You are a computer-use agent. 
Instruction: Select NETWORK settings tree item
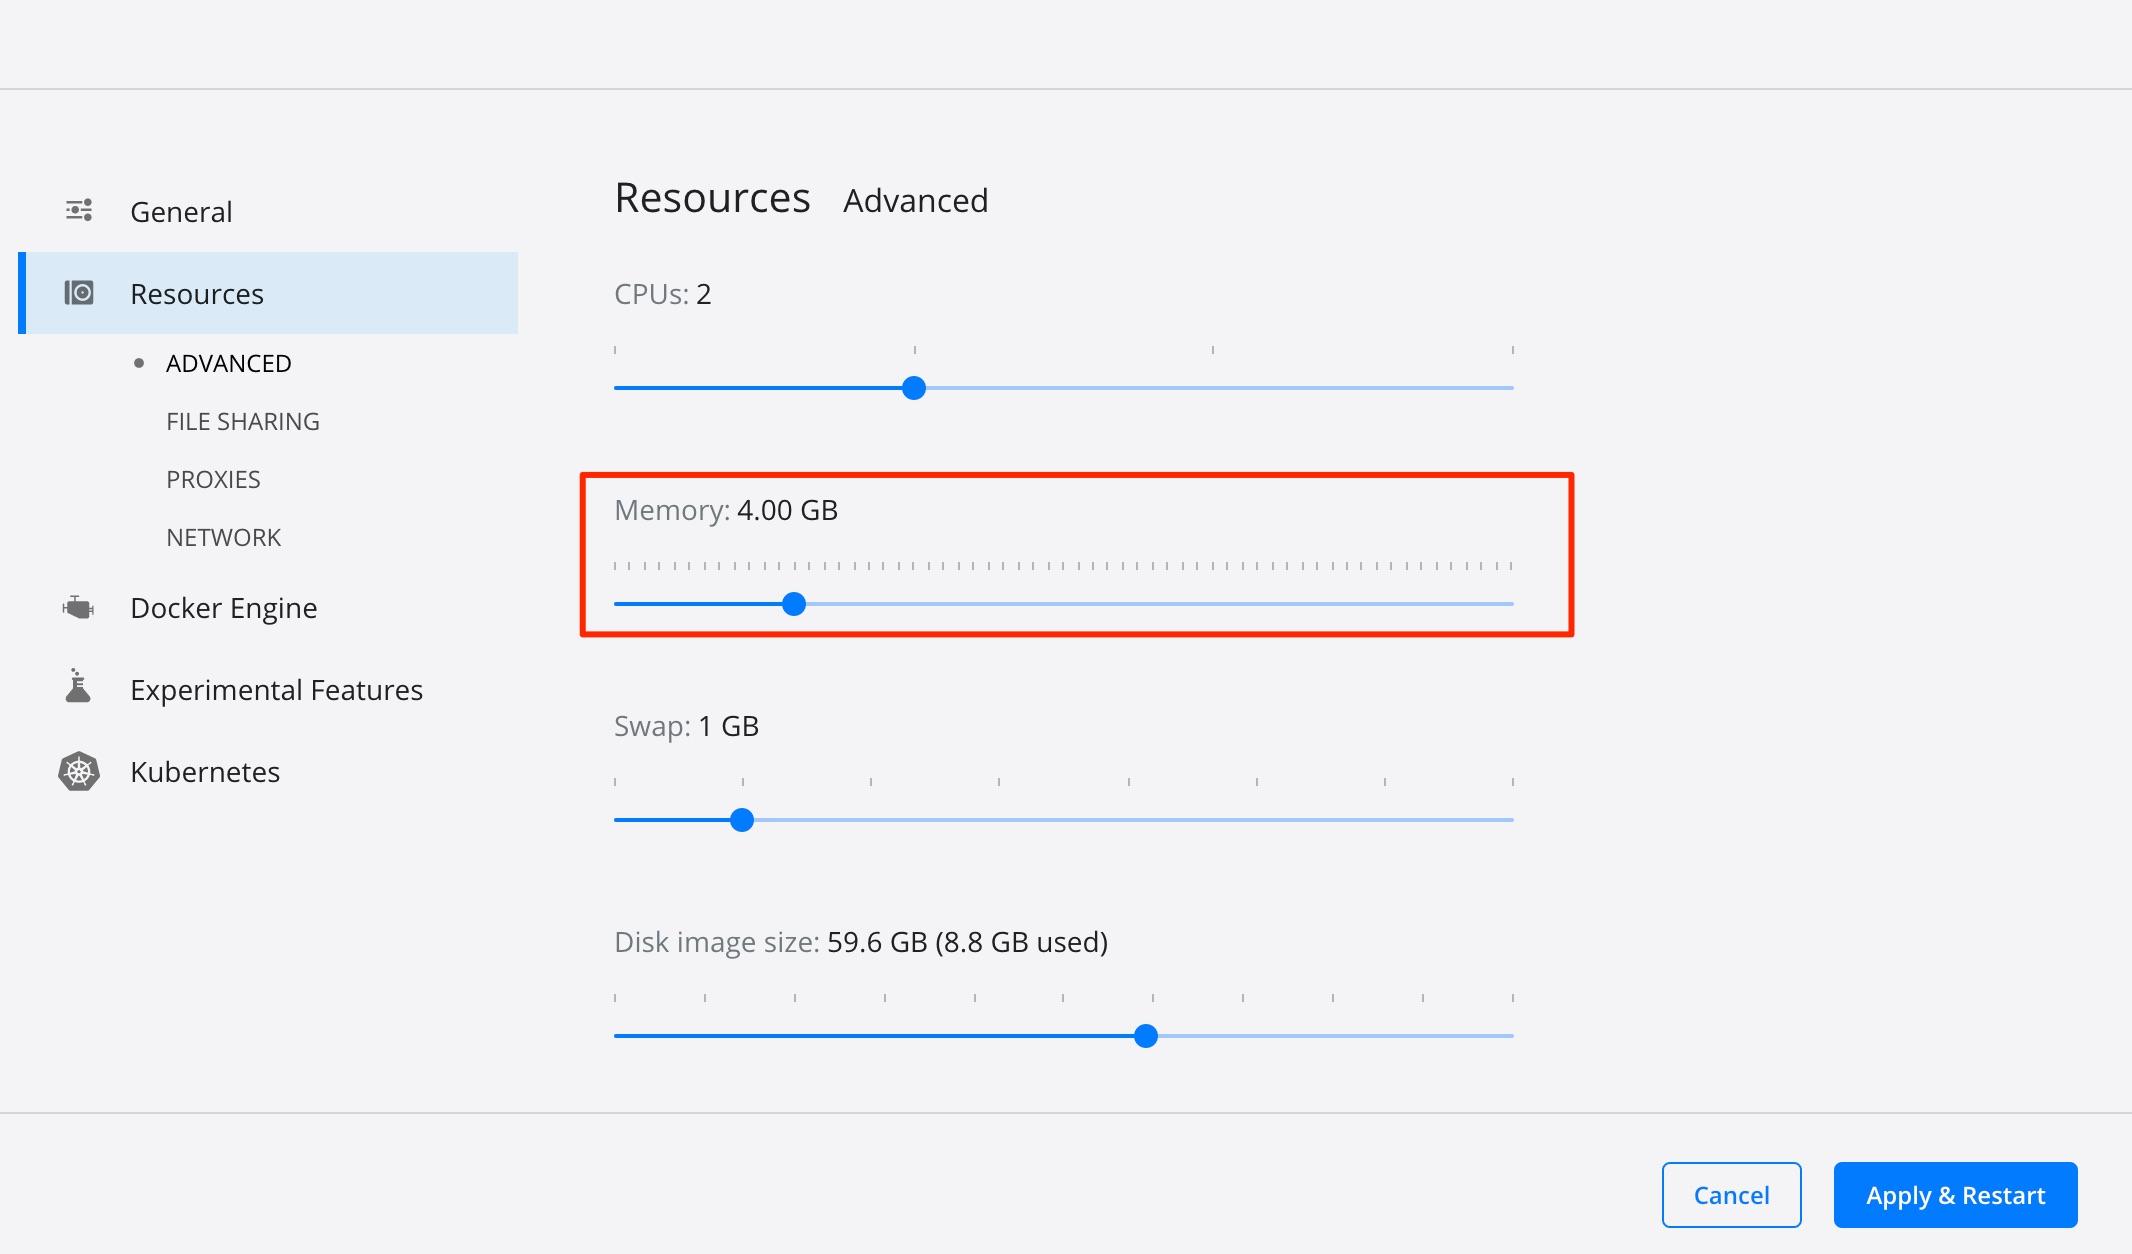(x=224, y=534)
